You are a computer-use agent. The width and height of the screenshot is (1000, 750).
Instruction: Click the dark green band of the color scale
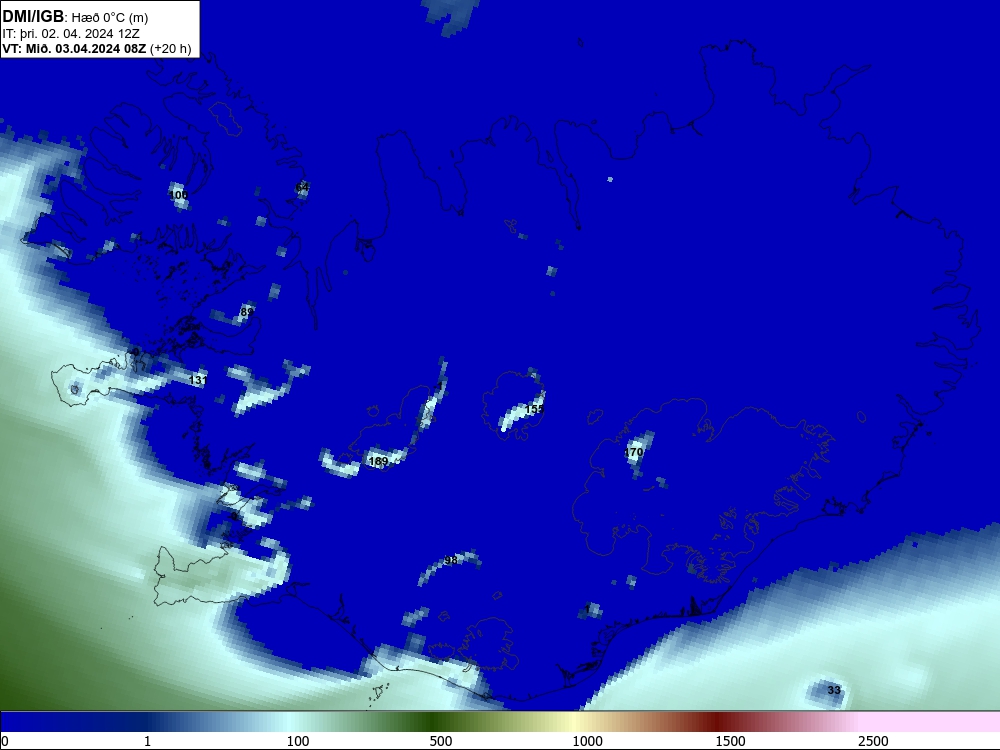tap(434, 722)
